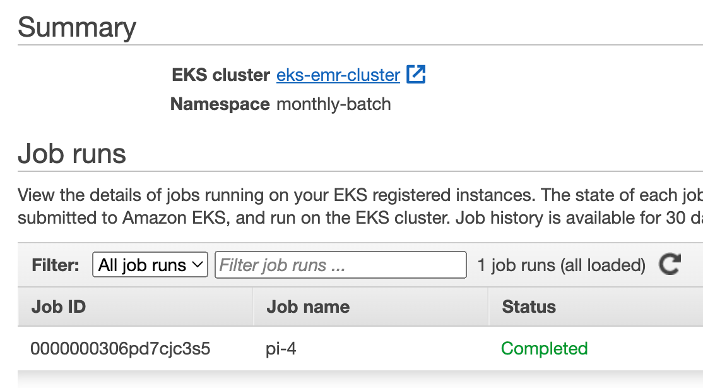704x389 pixels.
Task: Click the EKS cluster label
Action: coord(221,75)
